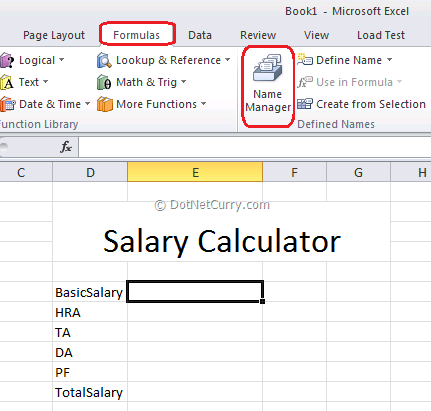Viewport: 431px width, 411px height.
Task: Click the Math & Trig label
Action: [146, 82]
